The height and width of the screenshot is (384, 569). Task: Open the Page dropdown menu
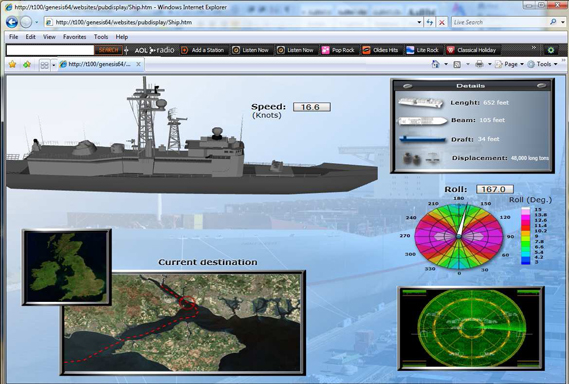coord(510,64)
